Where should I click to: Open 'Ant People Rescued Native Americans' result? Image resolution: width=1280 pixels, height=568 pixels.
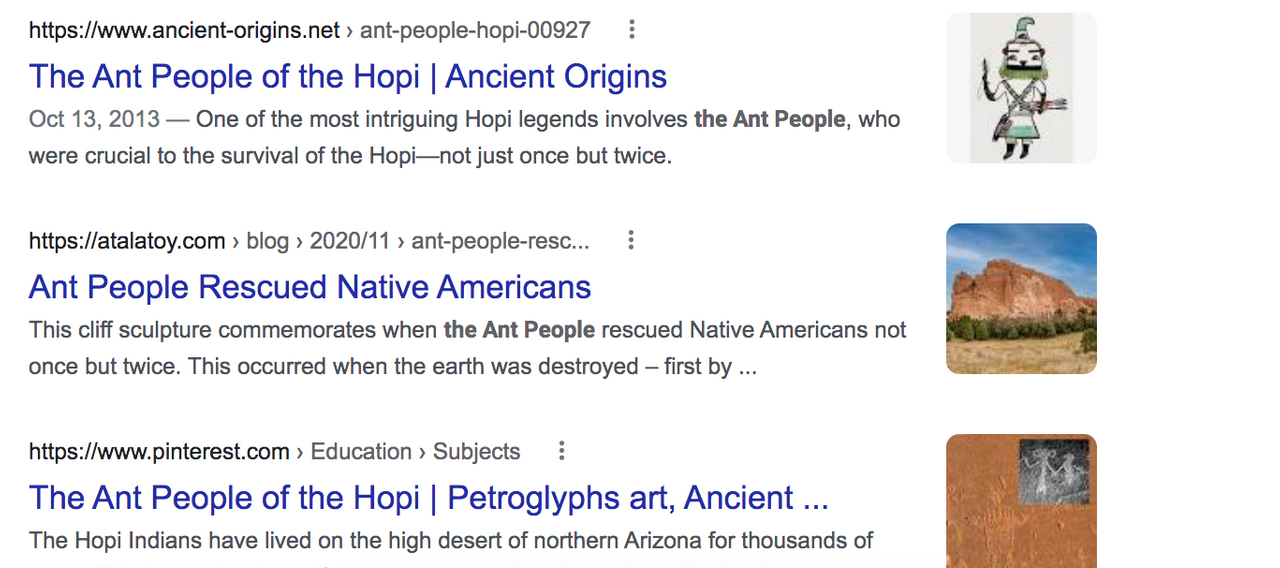(310, 287)
